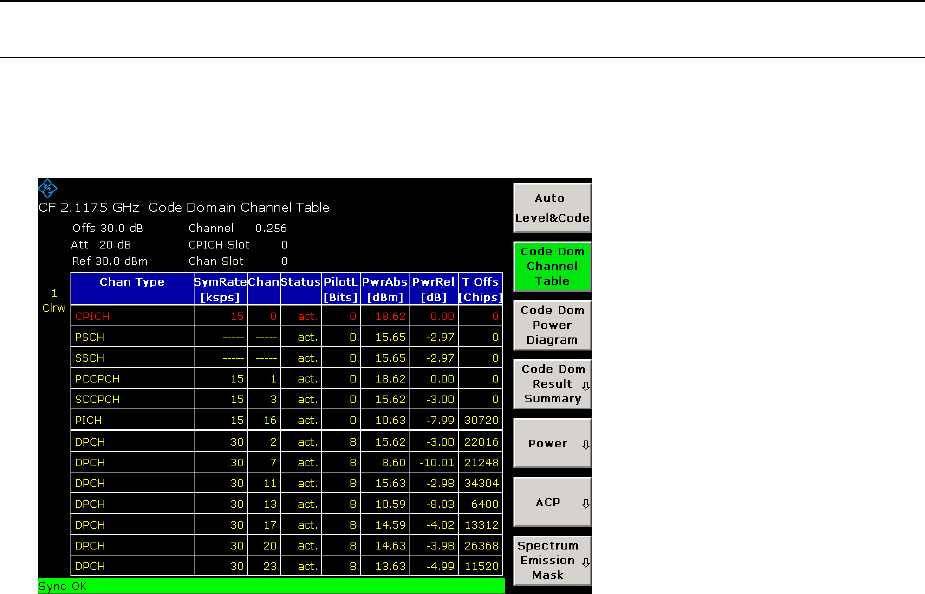925x594 pixels.
Task: Click the T Offs [Chips] column header
Action: click(x=480, y=289)
